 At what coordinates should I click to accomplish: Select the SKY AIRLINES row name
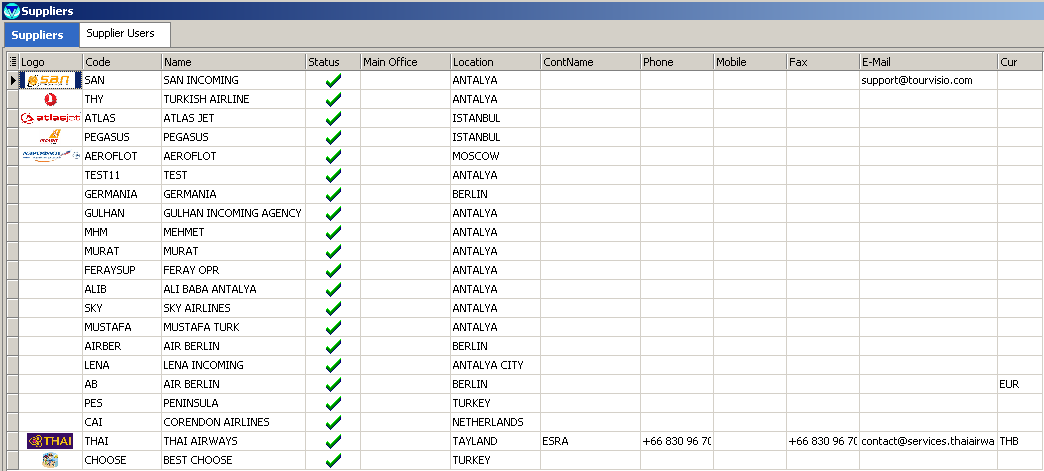tap(197, 308)
